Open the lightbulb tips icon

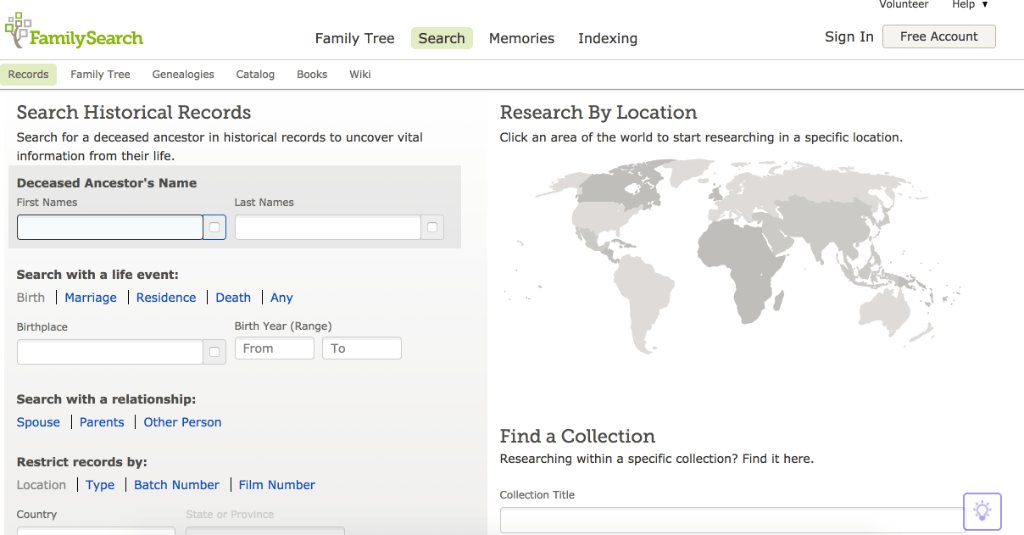click(982, 511)
